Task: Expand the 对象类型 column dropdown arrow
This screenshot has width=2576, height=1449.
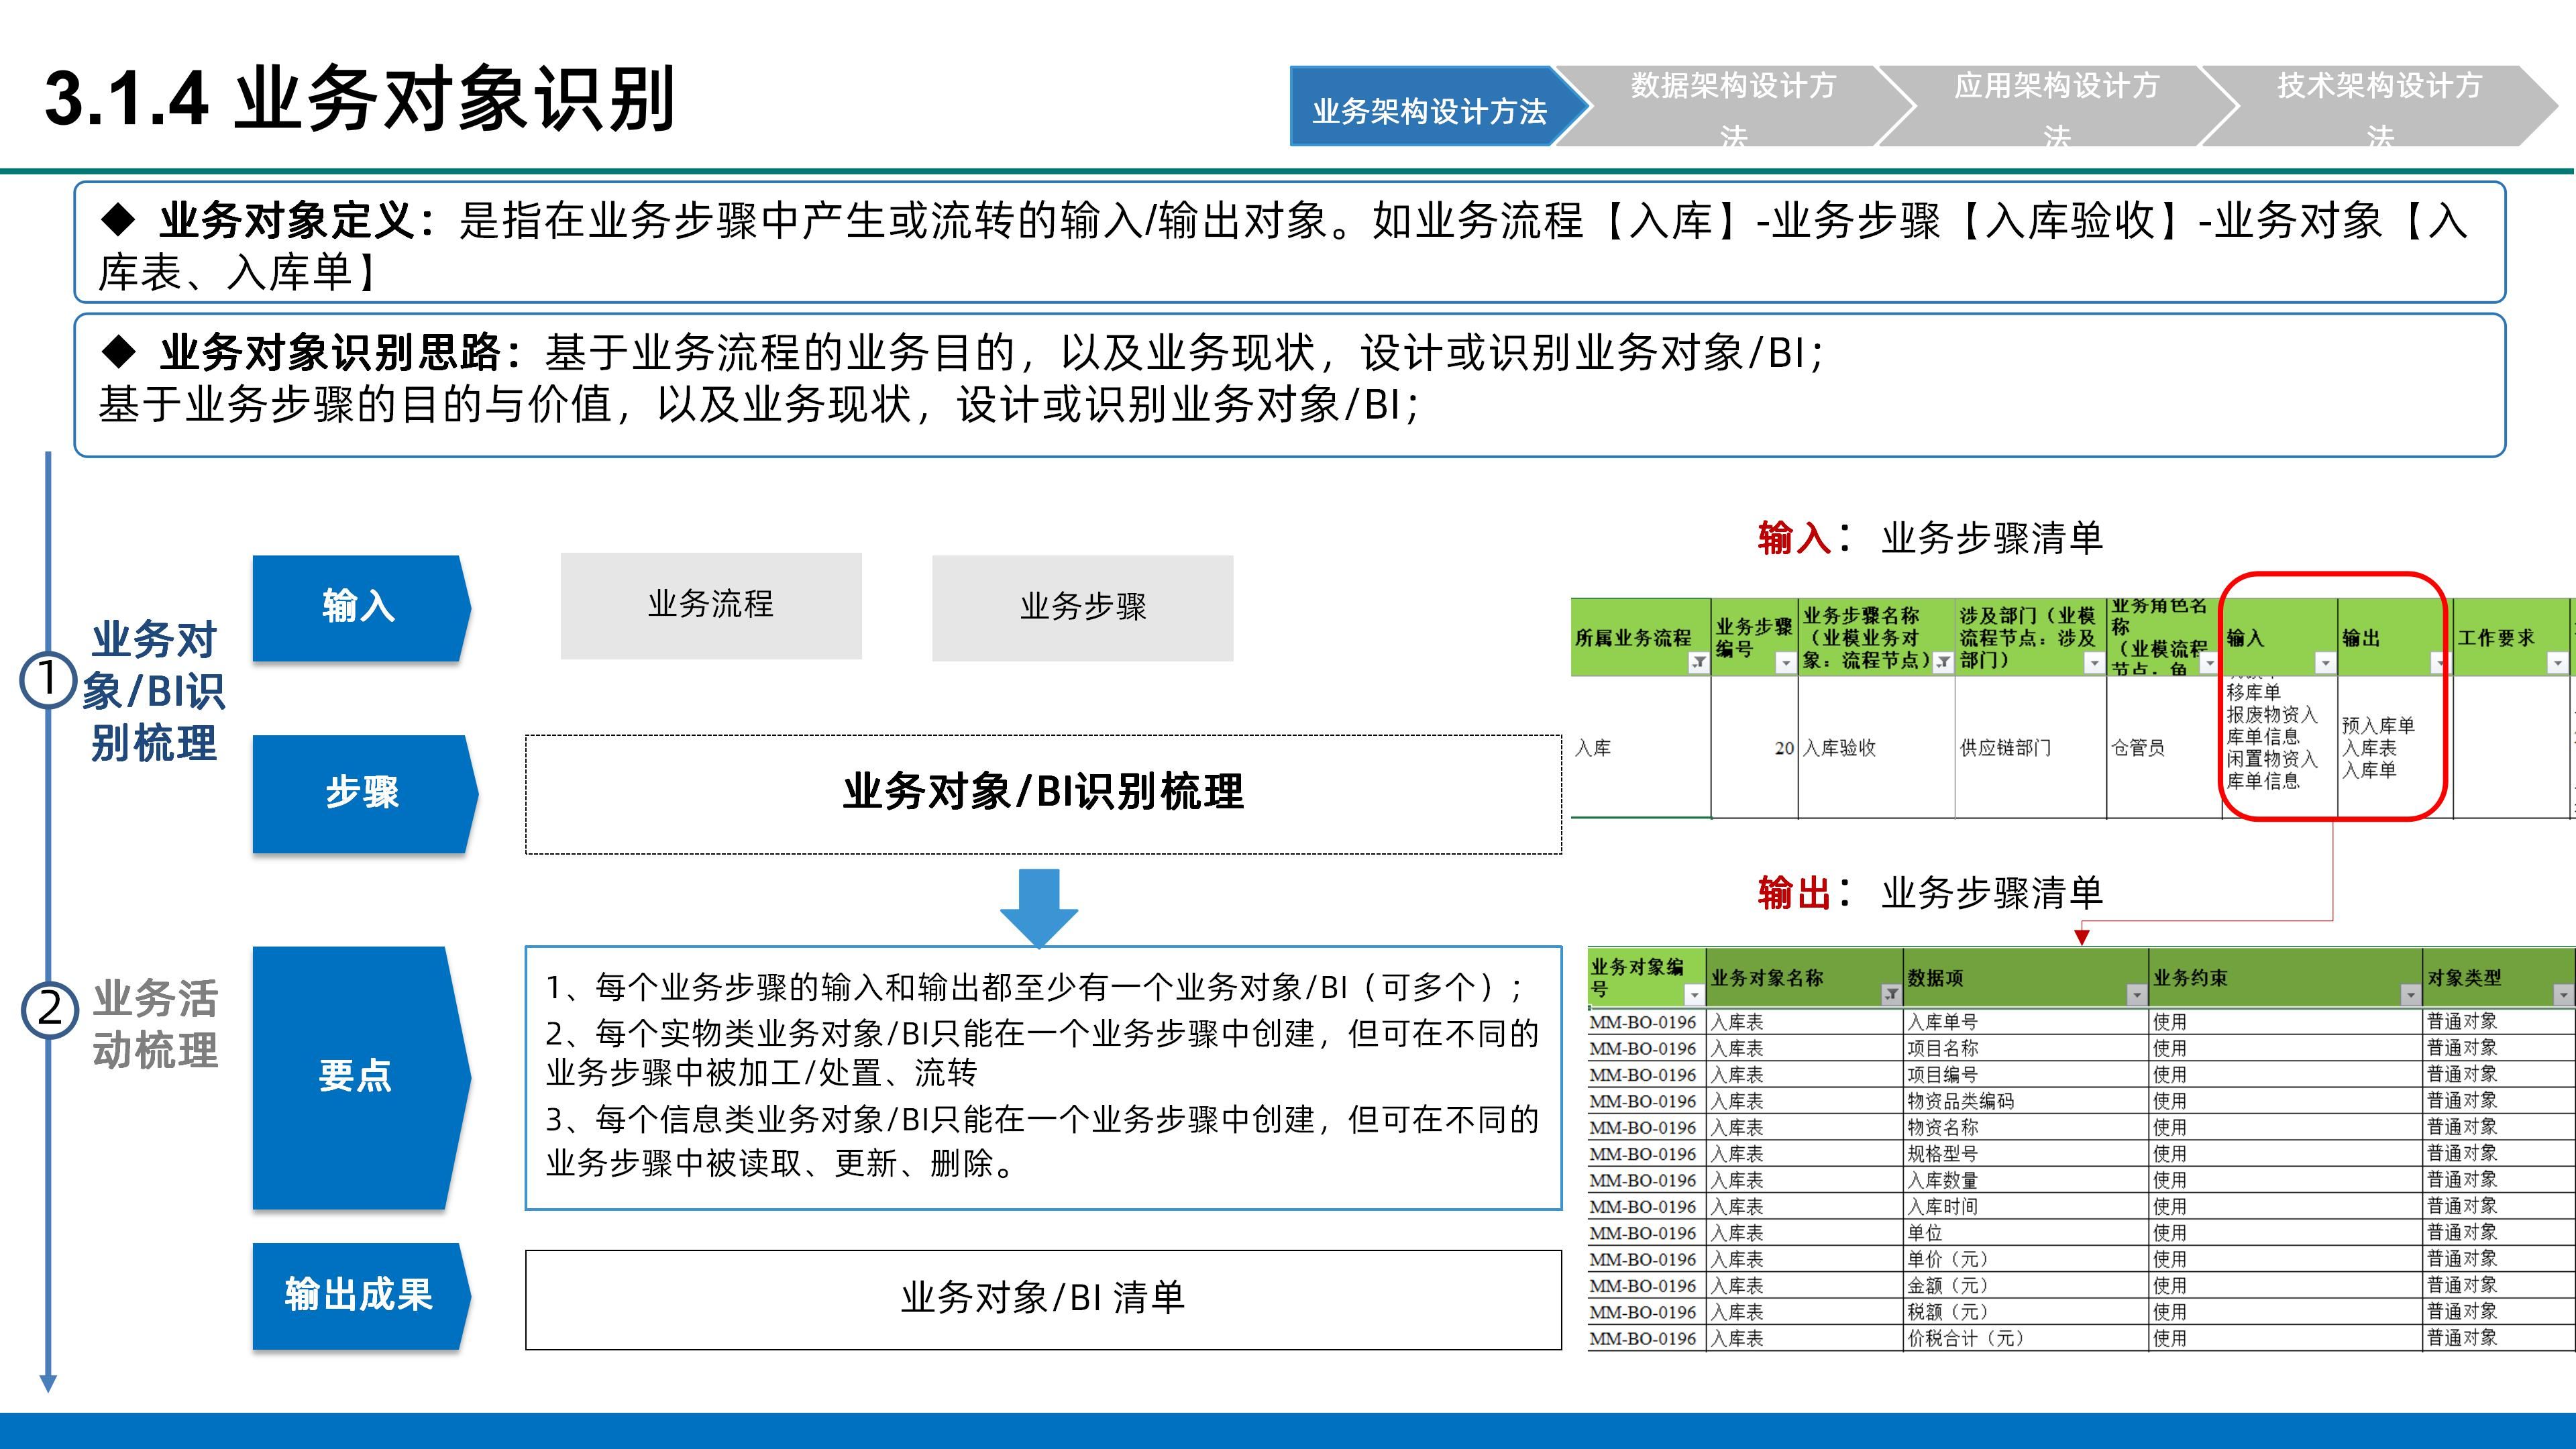Action: tap(2563, 994)
